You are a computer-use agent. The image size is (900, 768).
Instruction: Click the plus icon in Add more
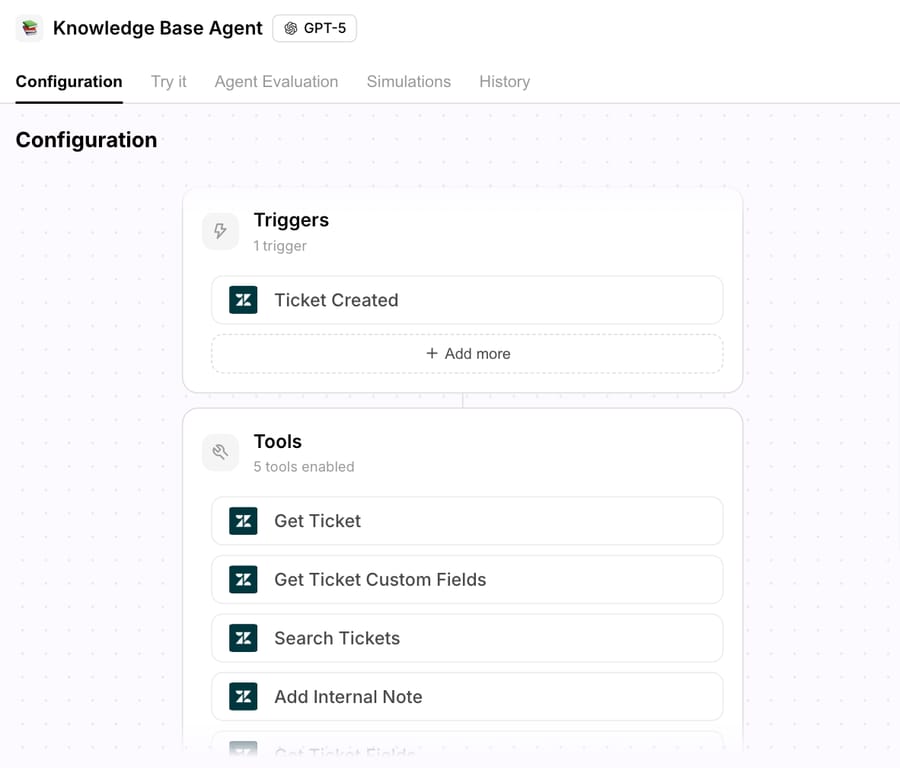click(x=432, y=353)
